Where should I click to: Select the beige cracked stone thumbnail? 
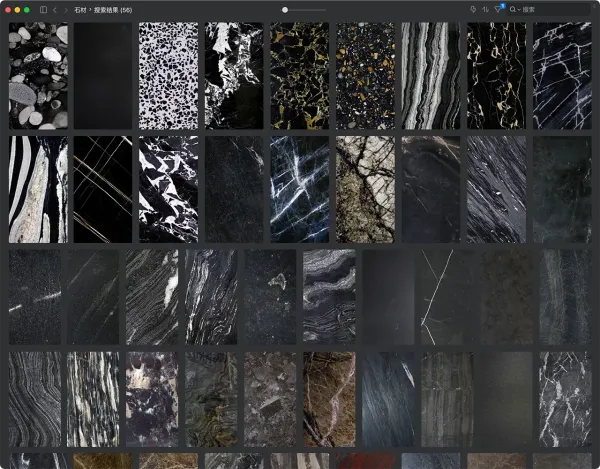pos(365,189)
